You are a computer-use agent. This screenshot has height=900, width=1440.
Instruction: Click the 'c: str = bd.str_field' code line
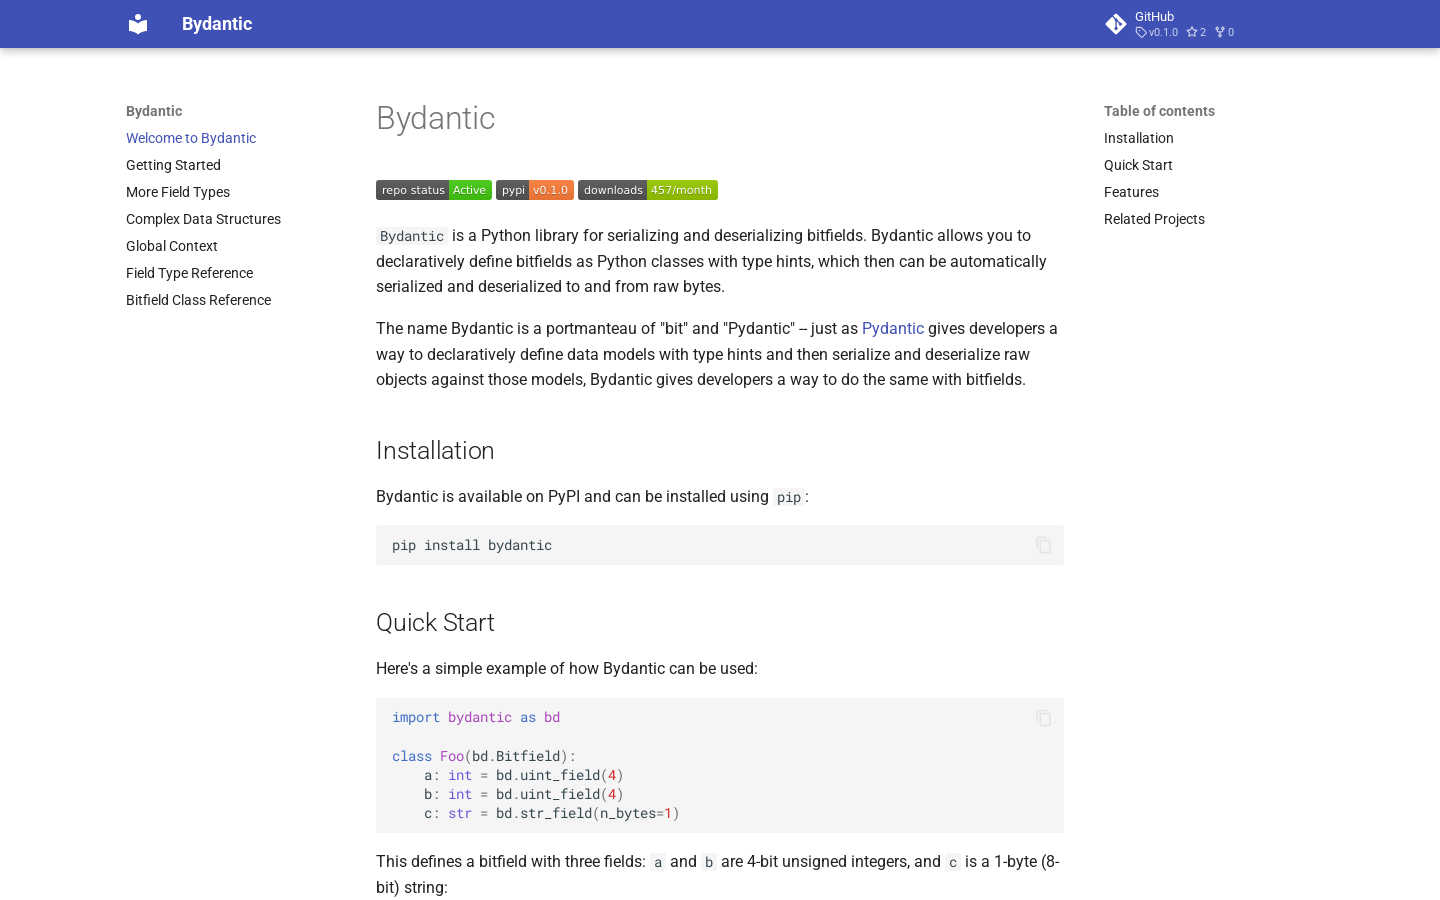(552, 813)
